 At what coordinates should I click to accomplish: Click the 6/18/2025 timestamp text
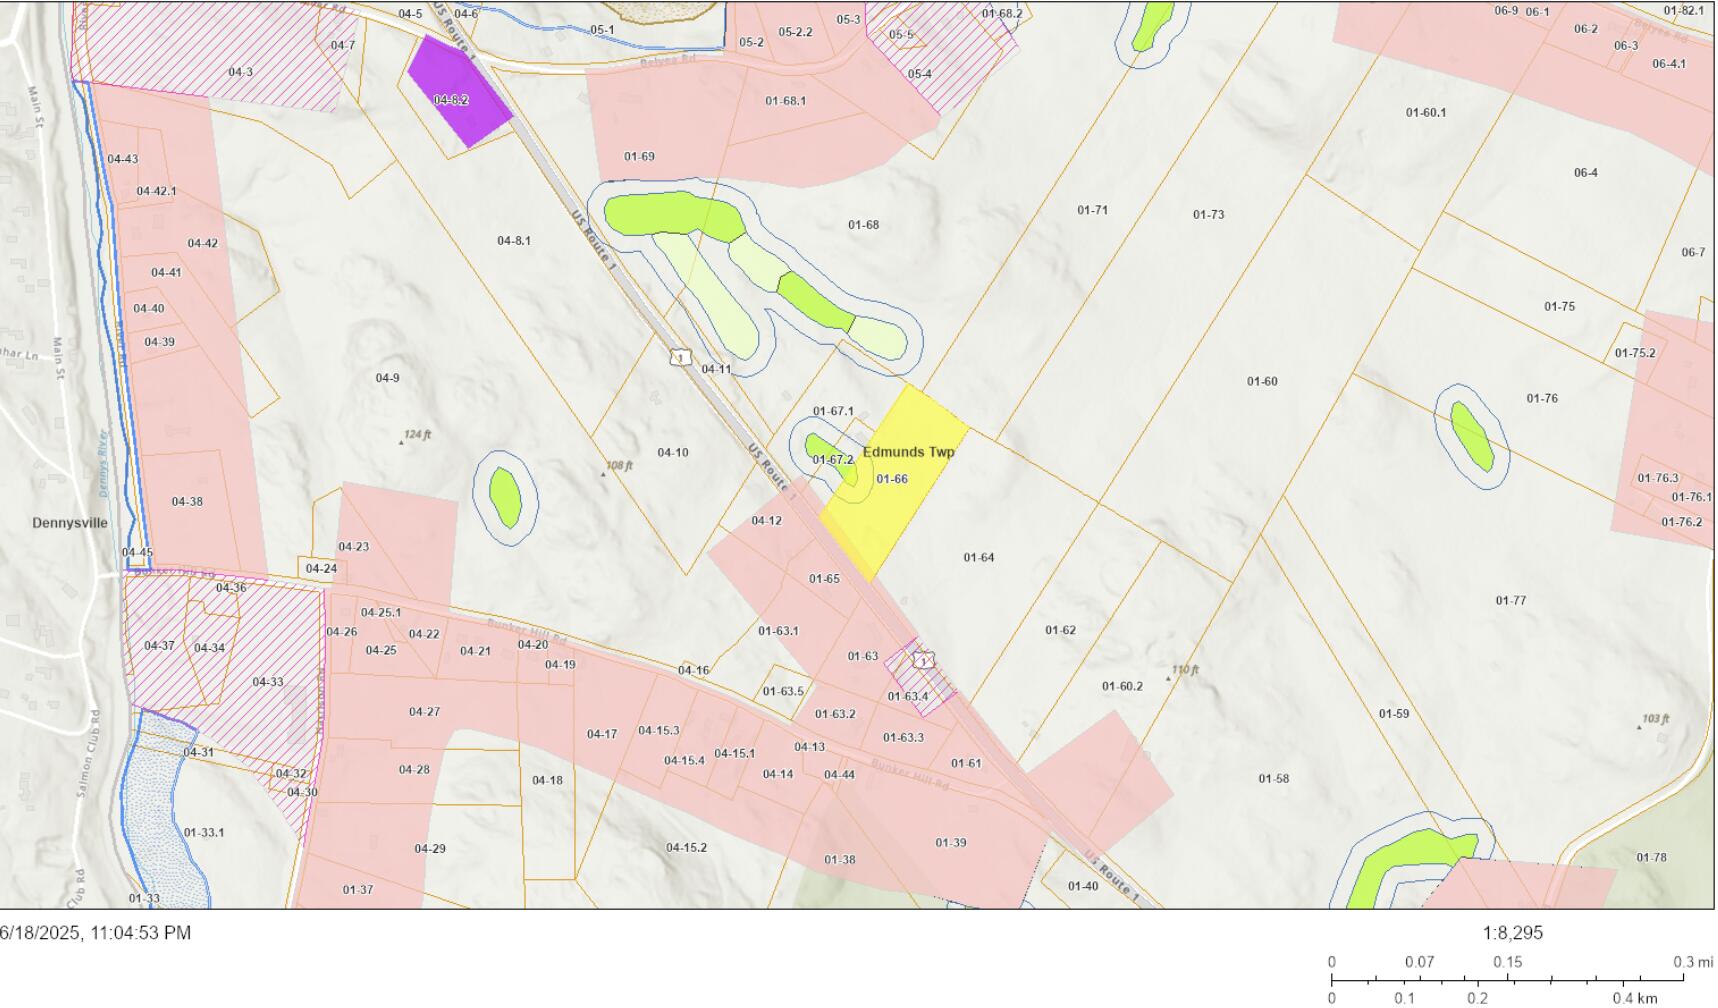click(x=95, y=933)
